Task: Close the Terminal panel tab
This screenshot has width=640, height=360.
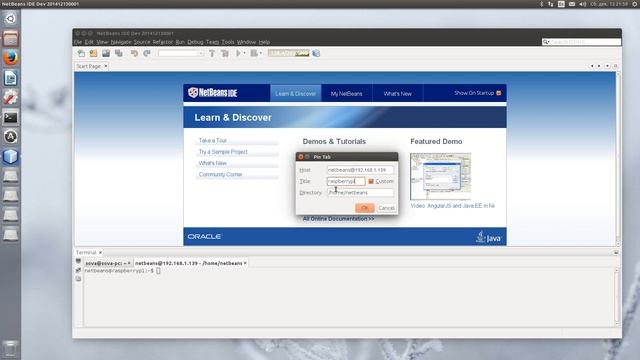Action: [x=100, y=253]
